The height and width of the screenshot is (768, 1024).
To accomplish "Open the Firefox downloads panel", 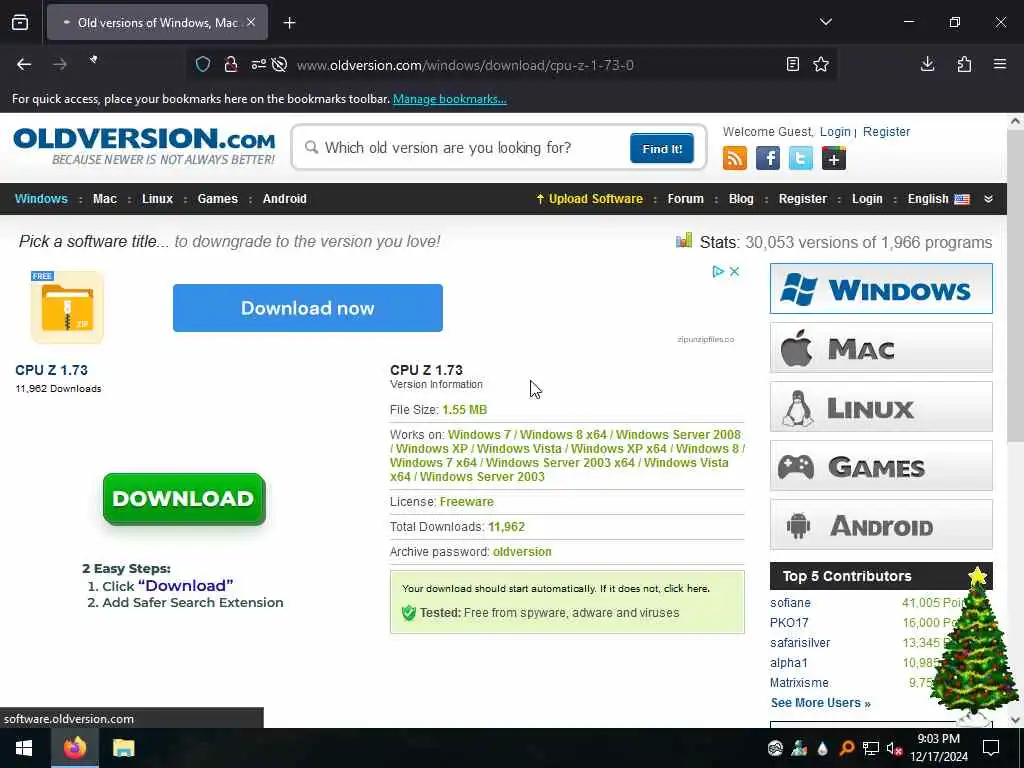I will [x=927, y=64].
